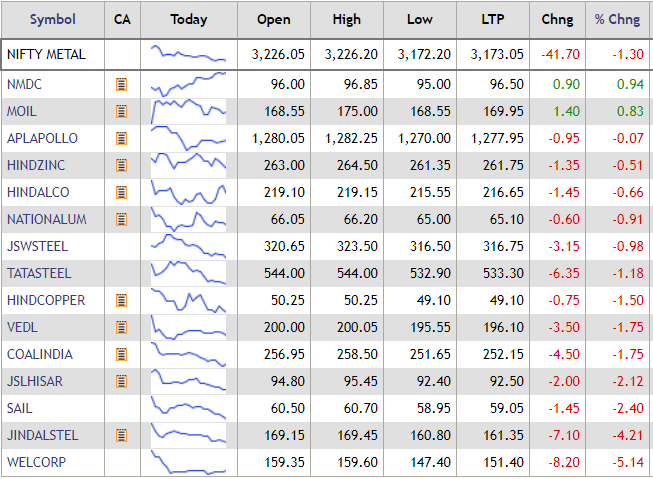Image resolution: width=653 pixels, height=479 pixels.
Task: Click HINDZINC corporate action icon
Action: point(122,166)
